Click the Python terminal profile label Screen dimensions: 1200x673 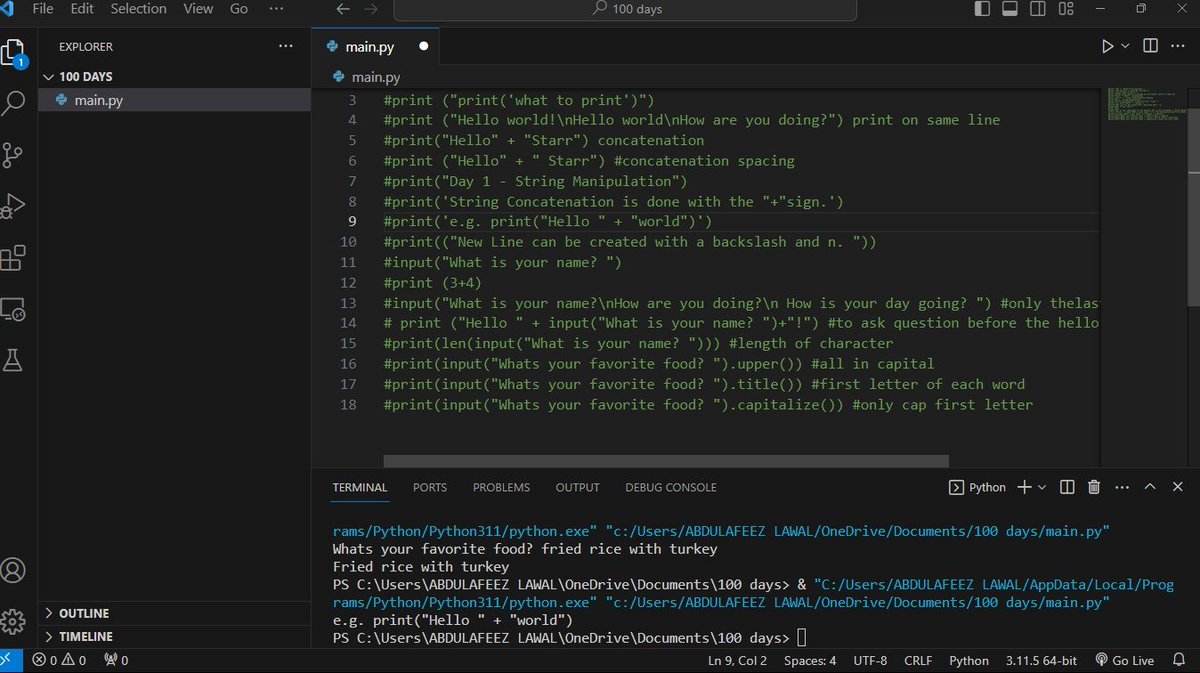point(977,487)
